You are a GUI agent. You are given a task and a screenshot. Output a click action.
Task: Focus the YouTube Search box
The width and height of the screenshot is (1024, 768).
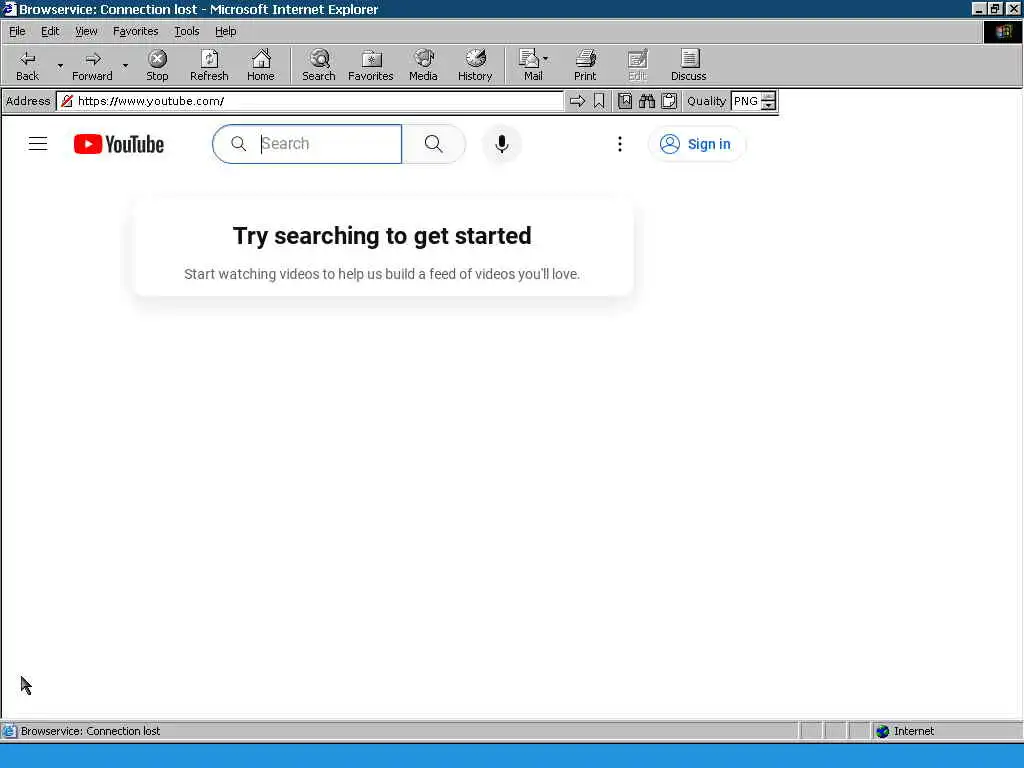click(307, 144)
